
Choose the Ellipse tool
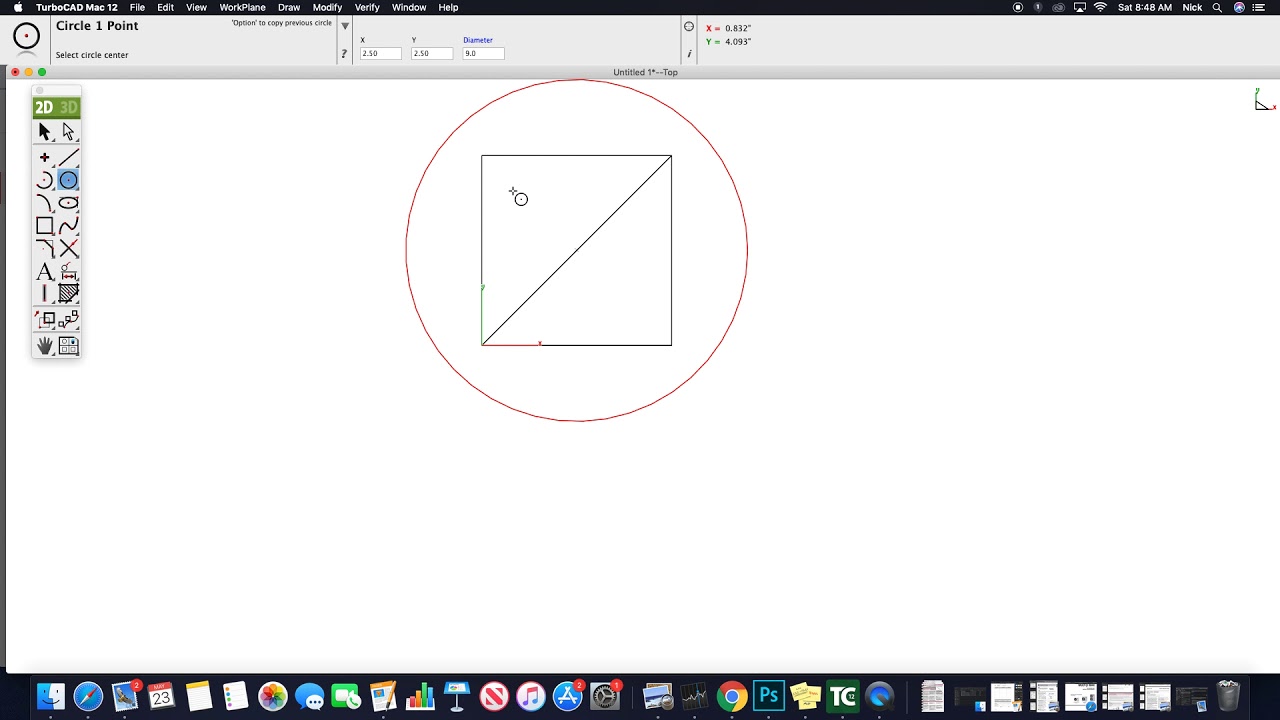point(68,203)
